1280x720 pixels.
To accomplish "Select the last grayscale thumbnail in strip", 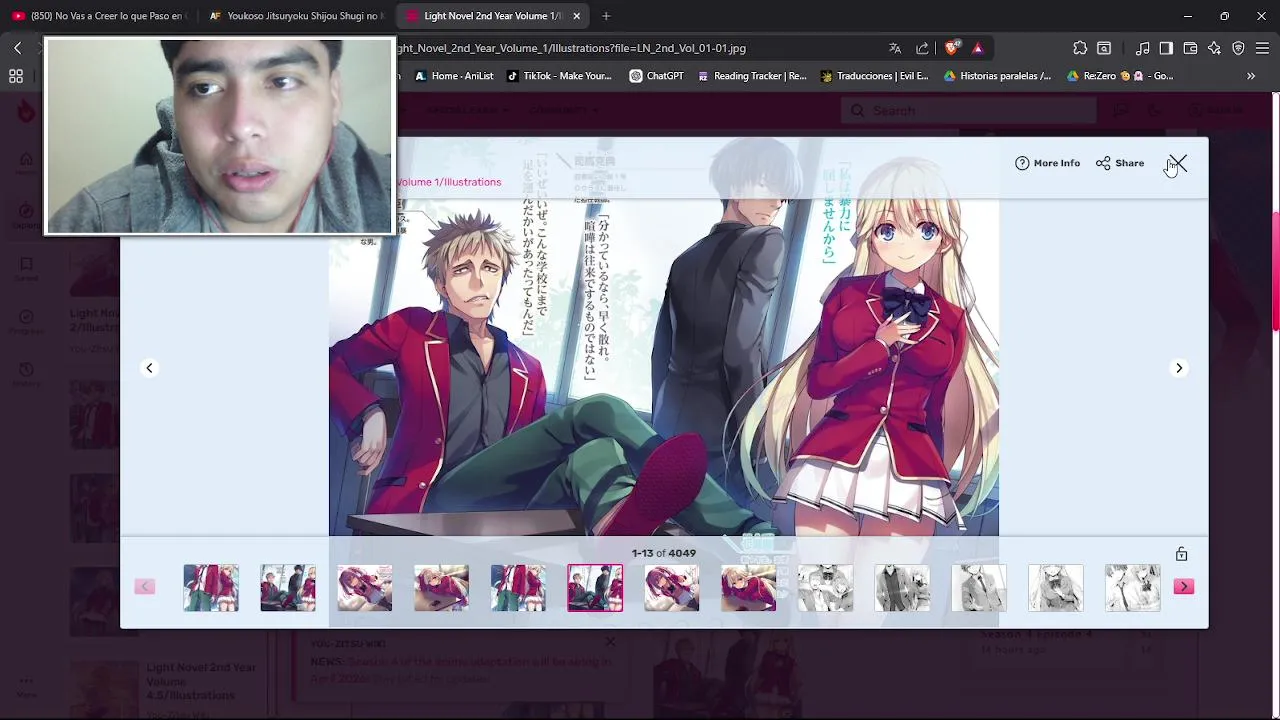I will 1133,588.
